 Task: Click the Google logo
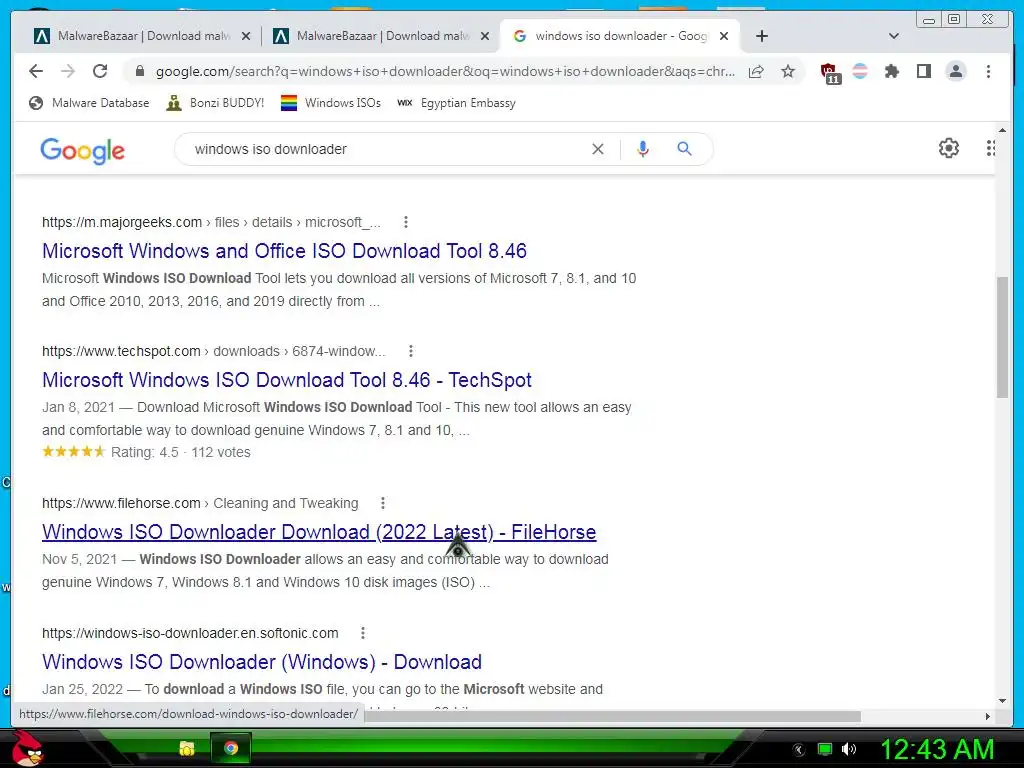click(82, 150)
